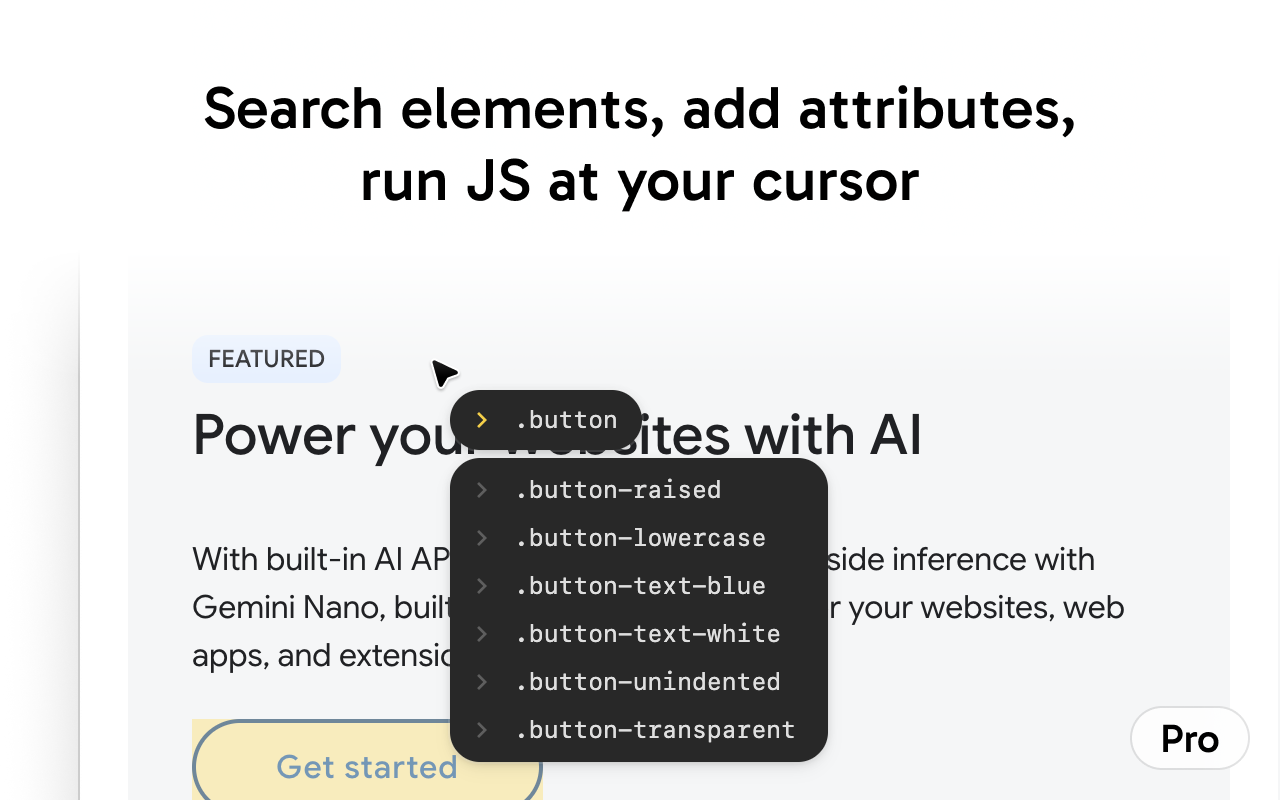The width and height of the screenshot is (1280, 800).
Task: Select the .button-lowercase suggestion
Action: [639, 538]
